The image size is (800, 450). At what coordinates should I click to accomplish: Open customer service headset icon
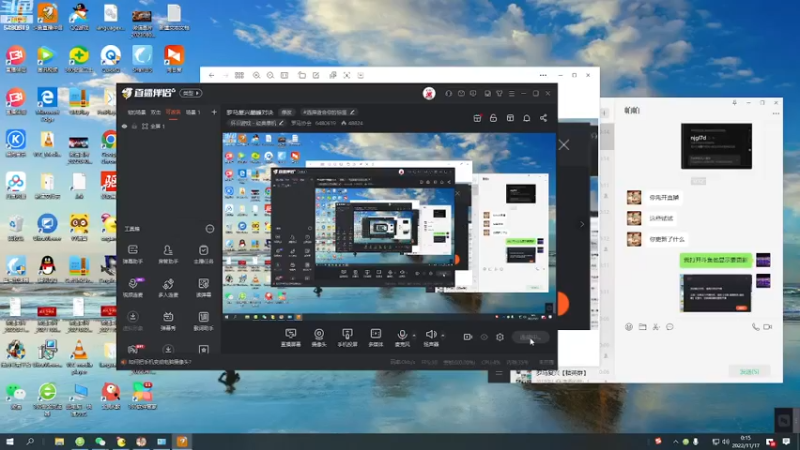[448, 93]
